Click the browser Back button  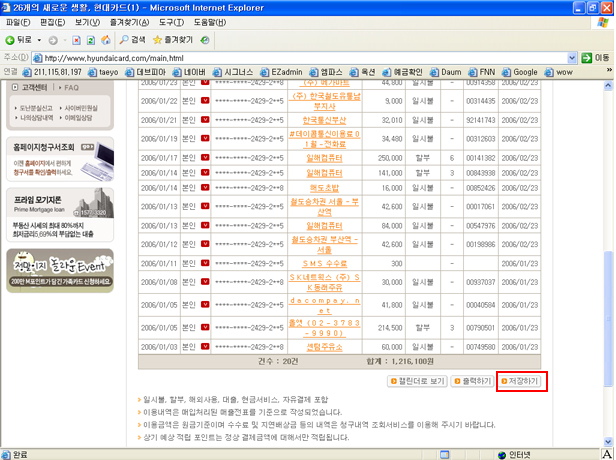point(20,40)
